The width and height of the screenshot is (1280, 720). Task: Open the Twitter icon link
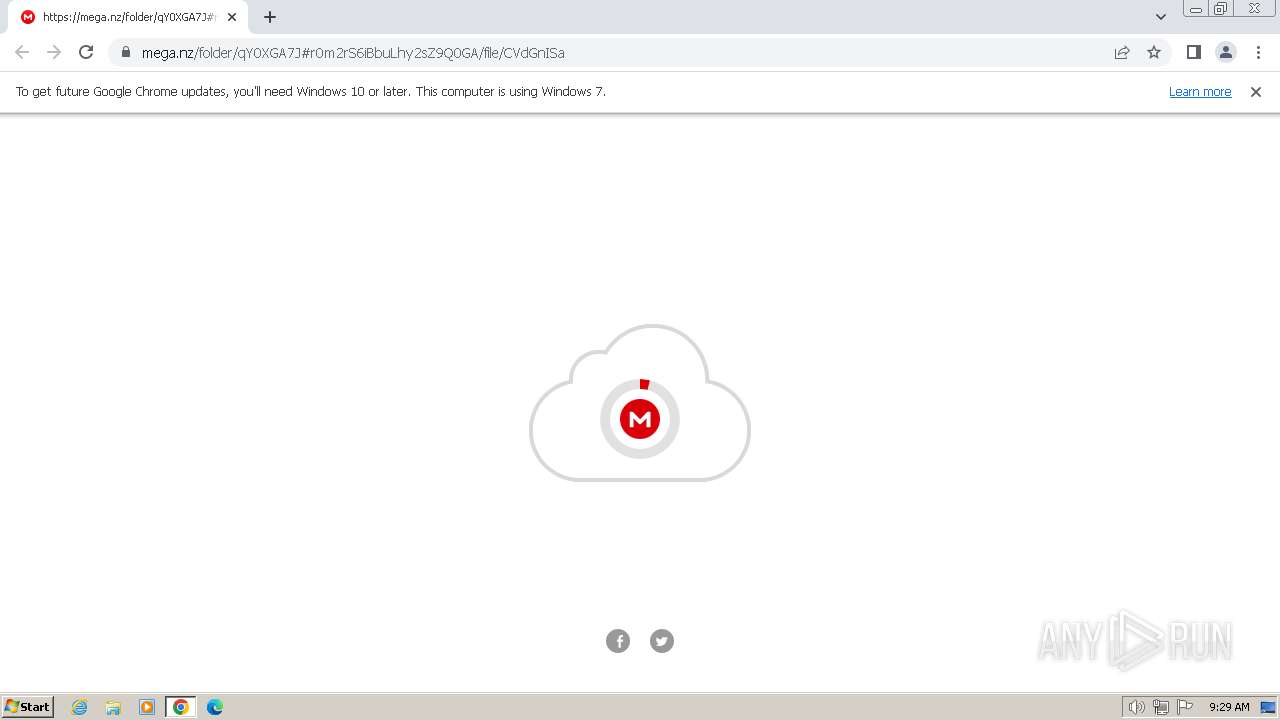tap(662, 641)
